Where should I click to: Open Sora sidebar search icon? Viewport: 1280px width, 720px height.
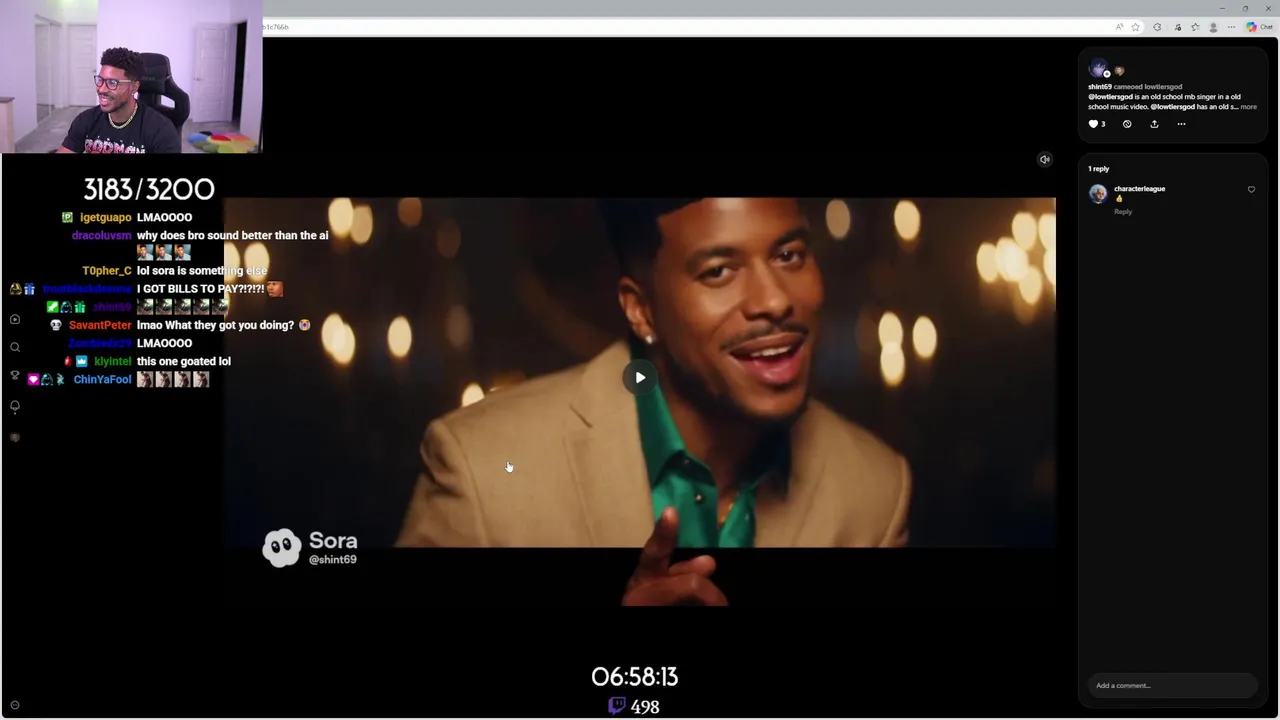tap(15, 347)
